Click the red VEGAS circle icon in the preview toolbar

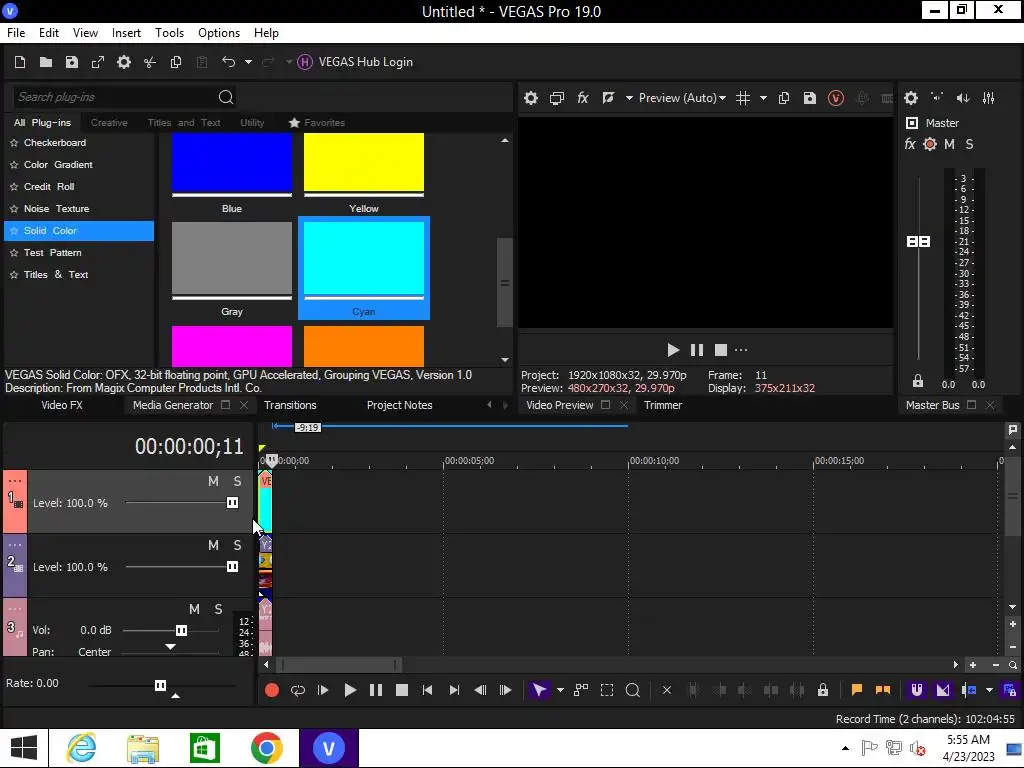[x=836, y=98]
